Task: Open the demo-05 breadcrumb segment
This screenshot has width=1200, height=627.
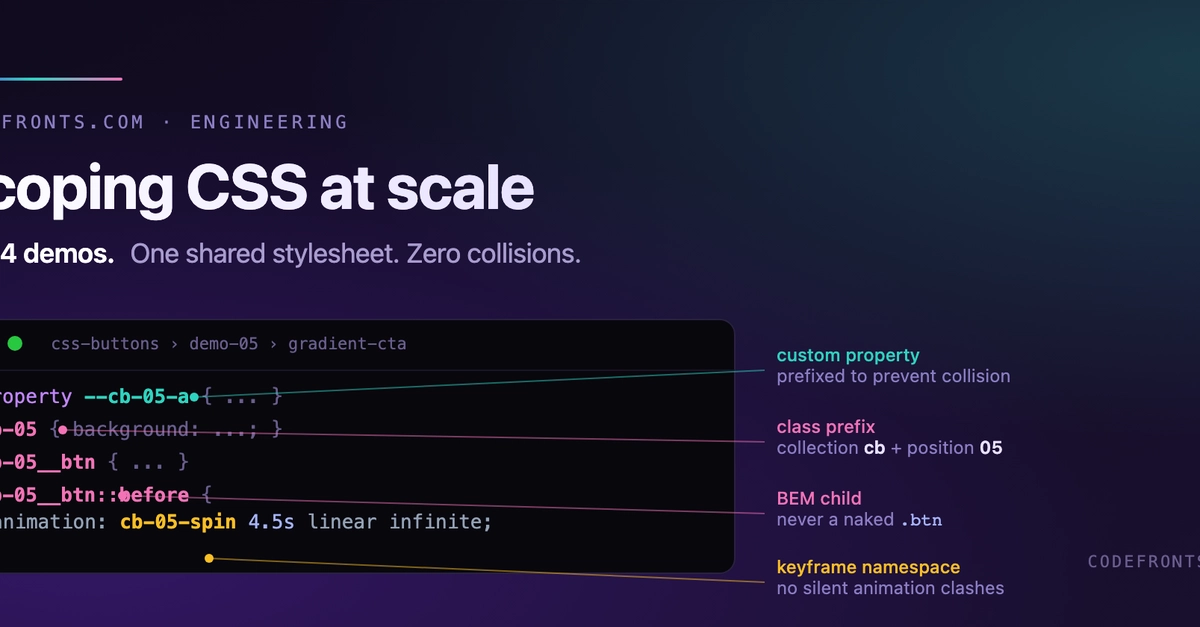Action: point(223,344)
